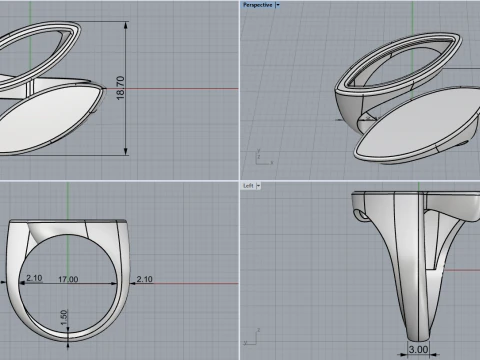Open the Left viewport dropdown arrow
The width and height of the screenshot is (480, 360).
[258, 186]
